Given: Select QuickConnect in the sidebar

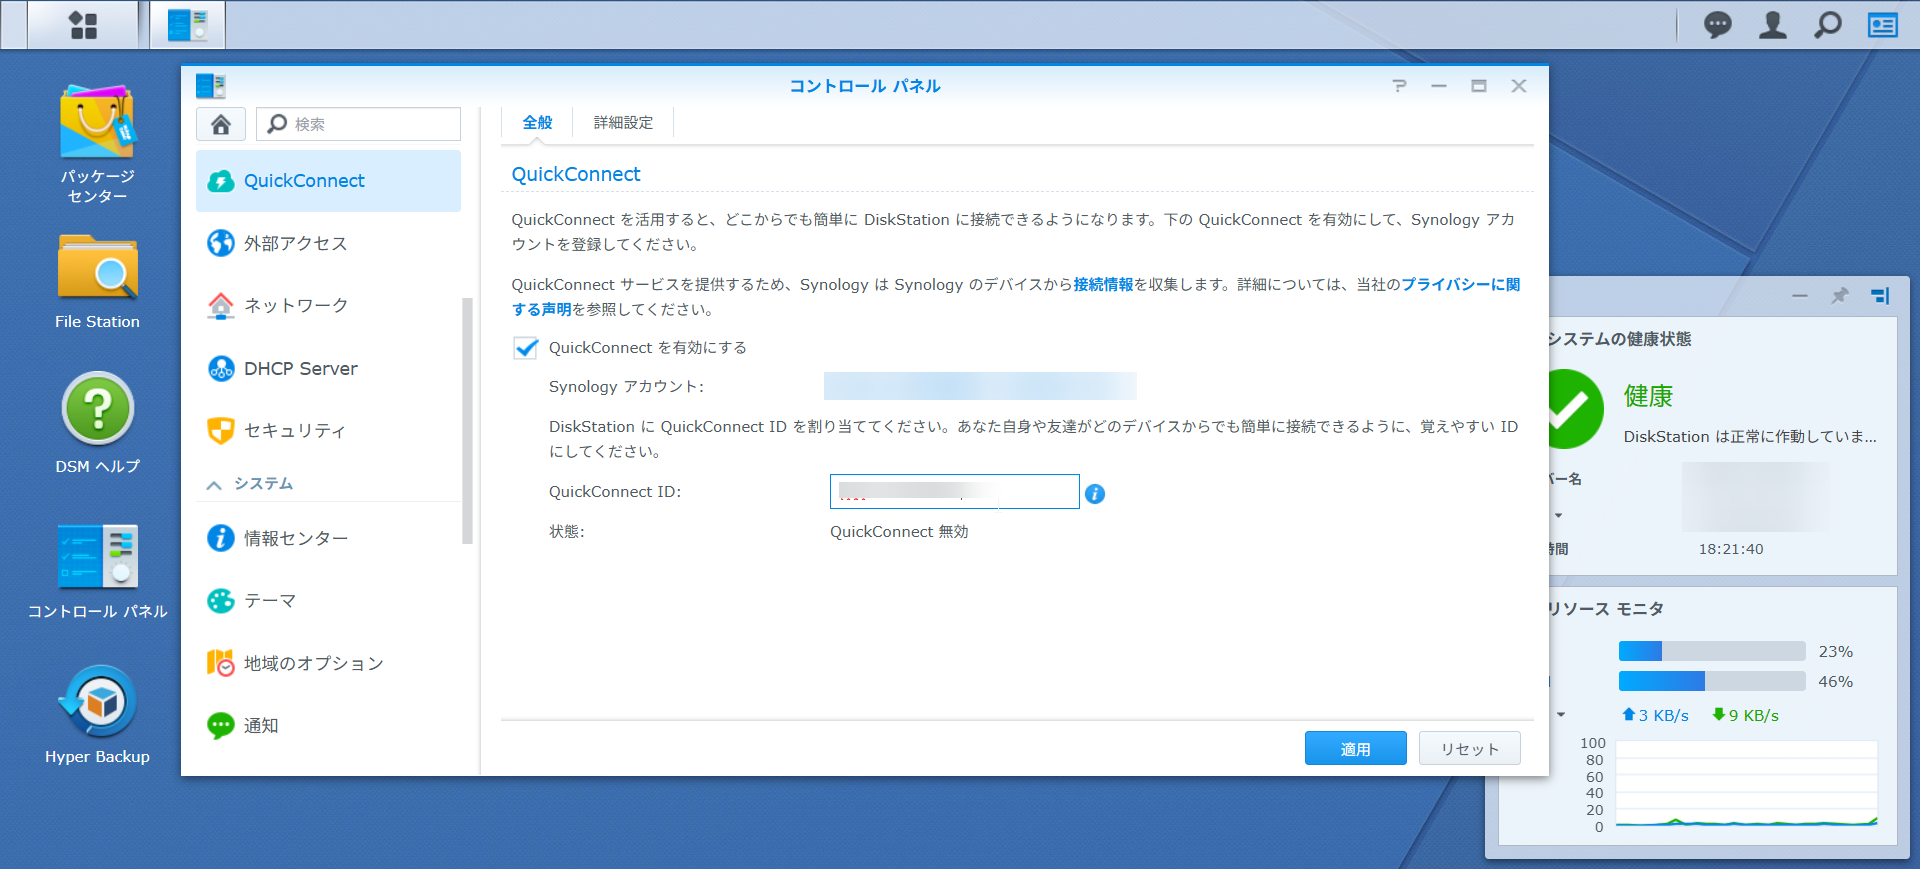Looking at the screenshot, I should [x=328, y=181].
